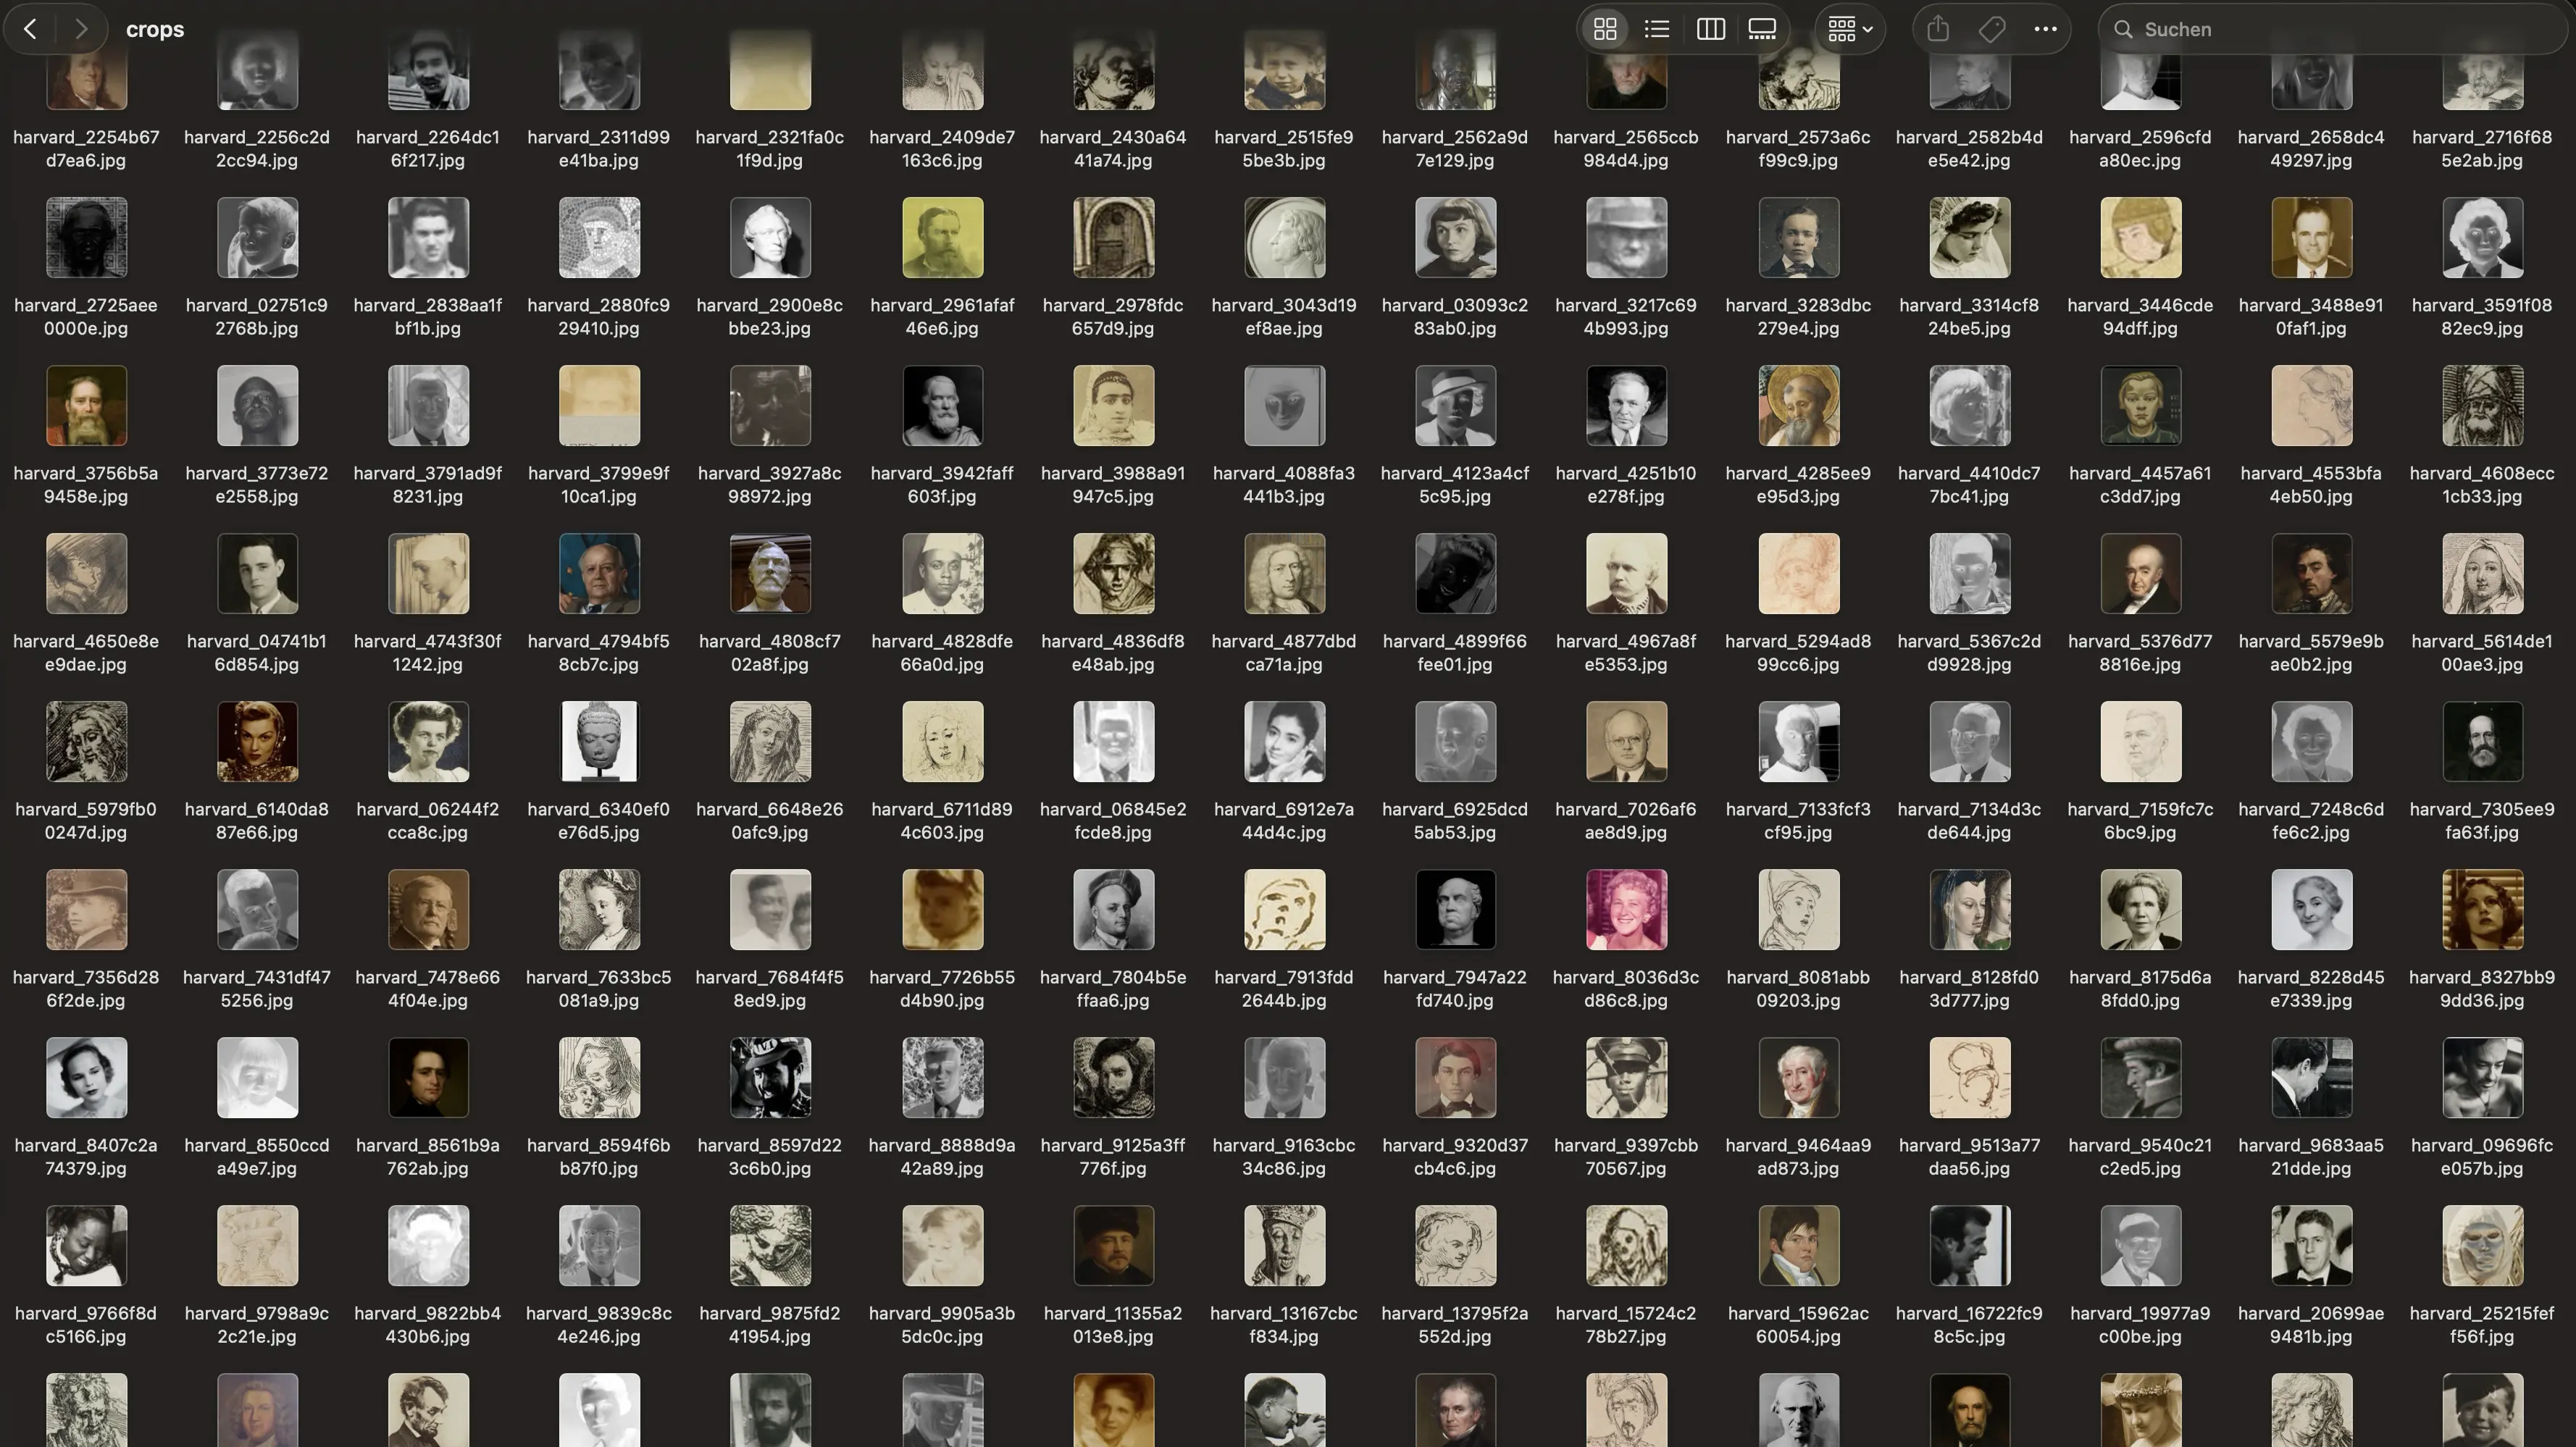Click the filename harvard_8128fd03d777.jpg

tap(1969, 988)
